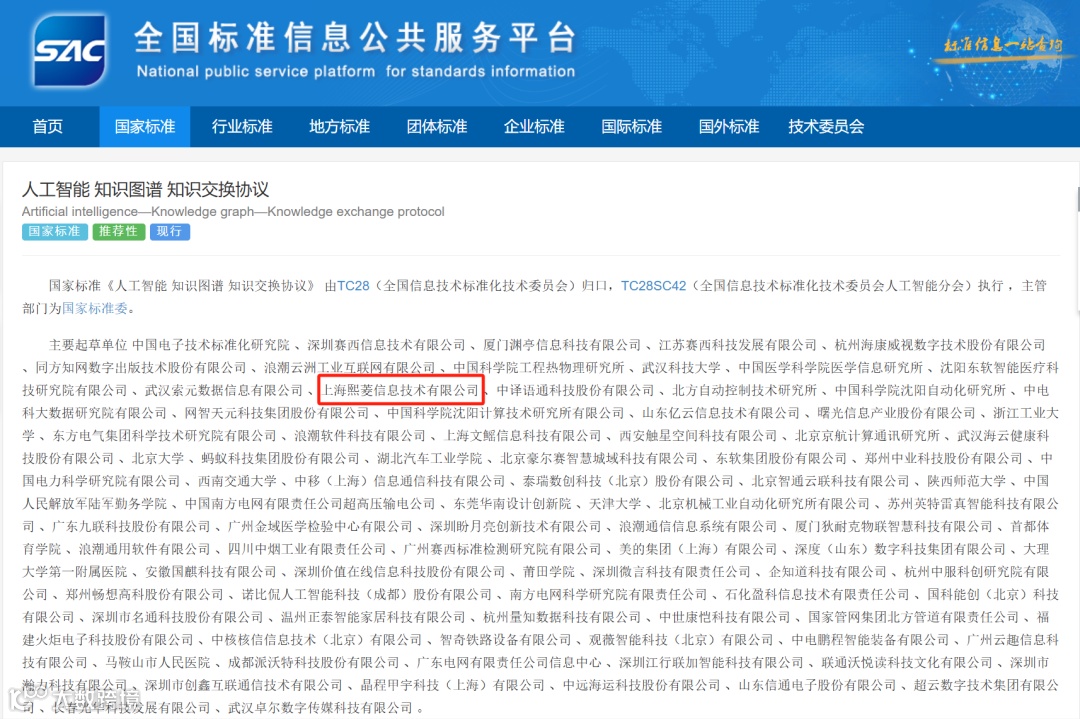Click the text 武汉卓尔数字传媒科技有限公司
Screen dimensions: 1080x719
click(x=320, y=708)
